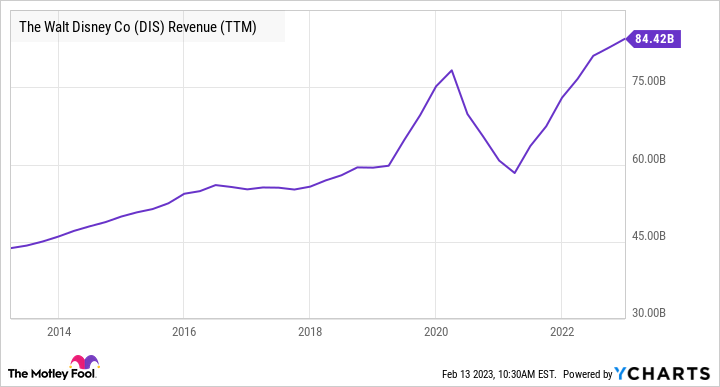The image size is (720, 387).
Task: Click the 2018 x-axis label
Action: (310, 331)
